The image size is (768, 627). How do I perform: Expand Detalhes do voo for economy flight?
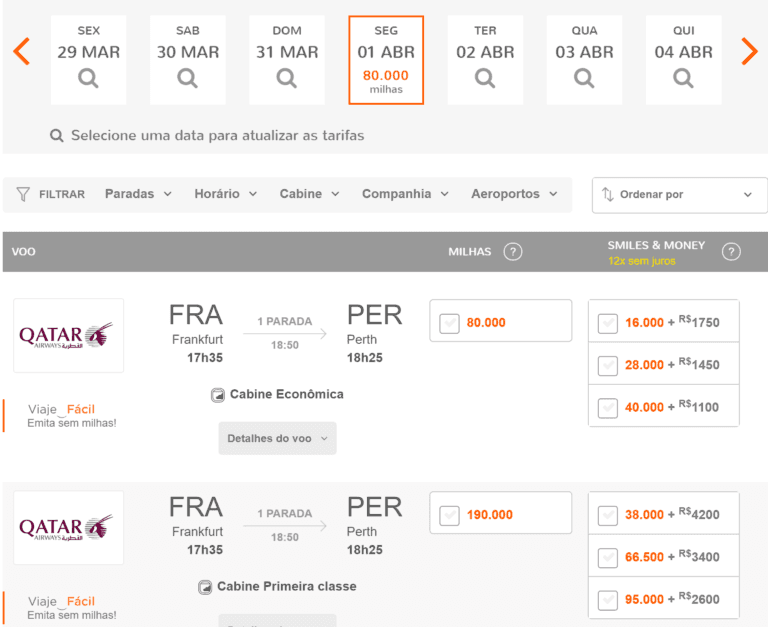[x=277, y=438]
